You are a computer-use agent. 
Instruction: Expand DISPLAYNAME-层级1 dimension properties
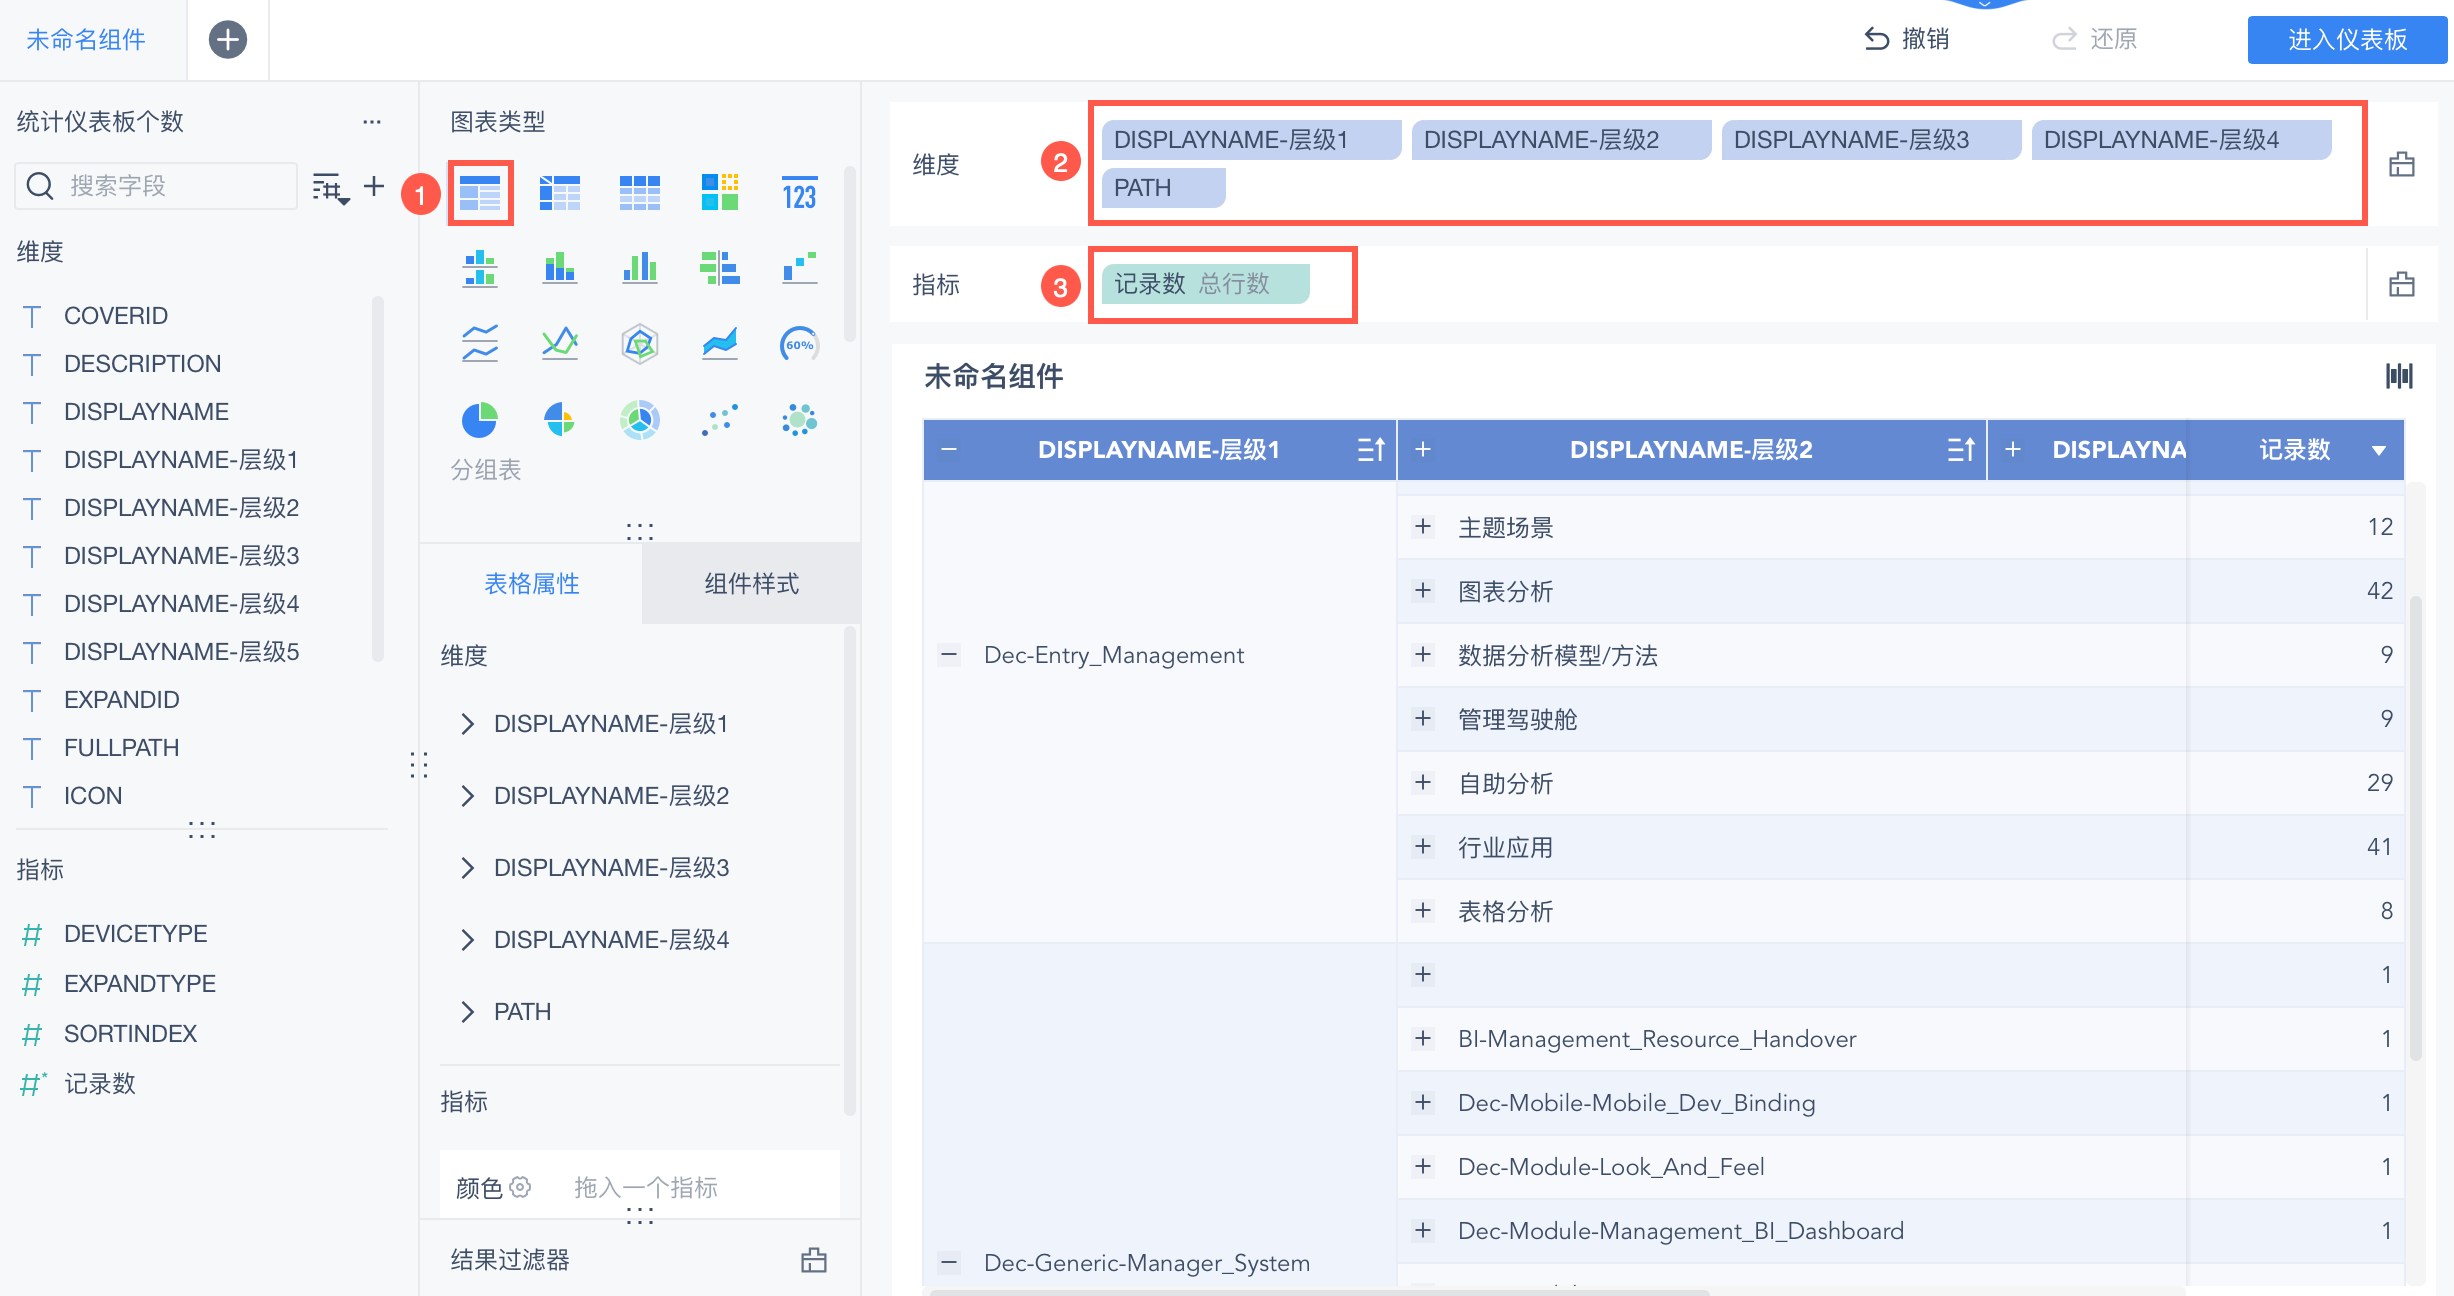click(x=467, y=724)
